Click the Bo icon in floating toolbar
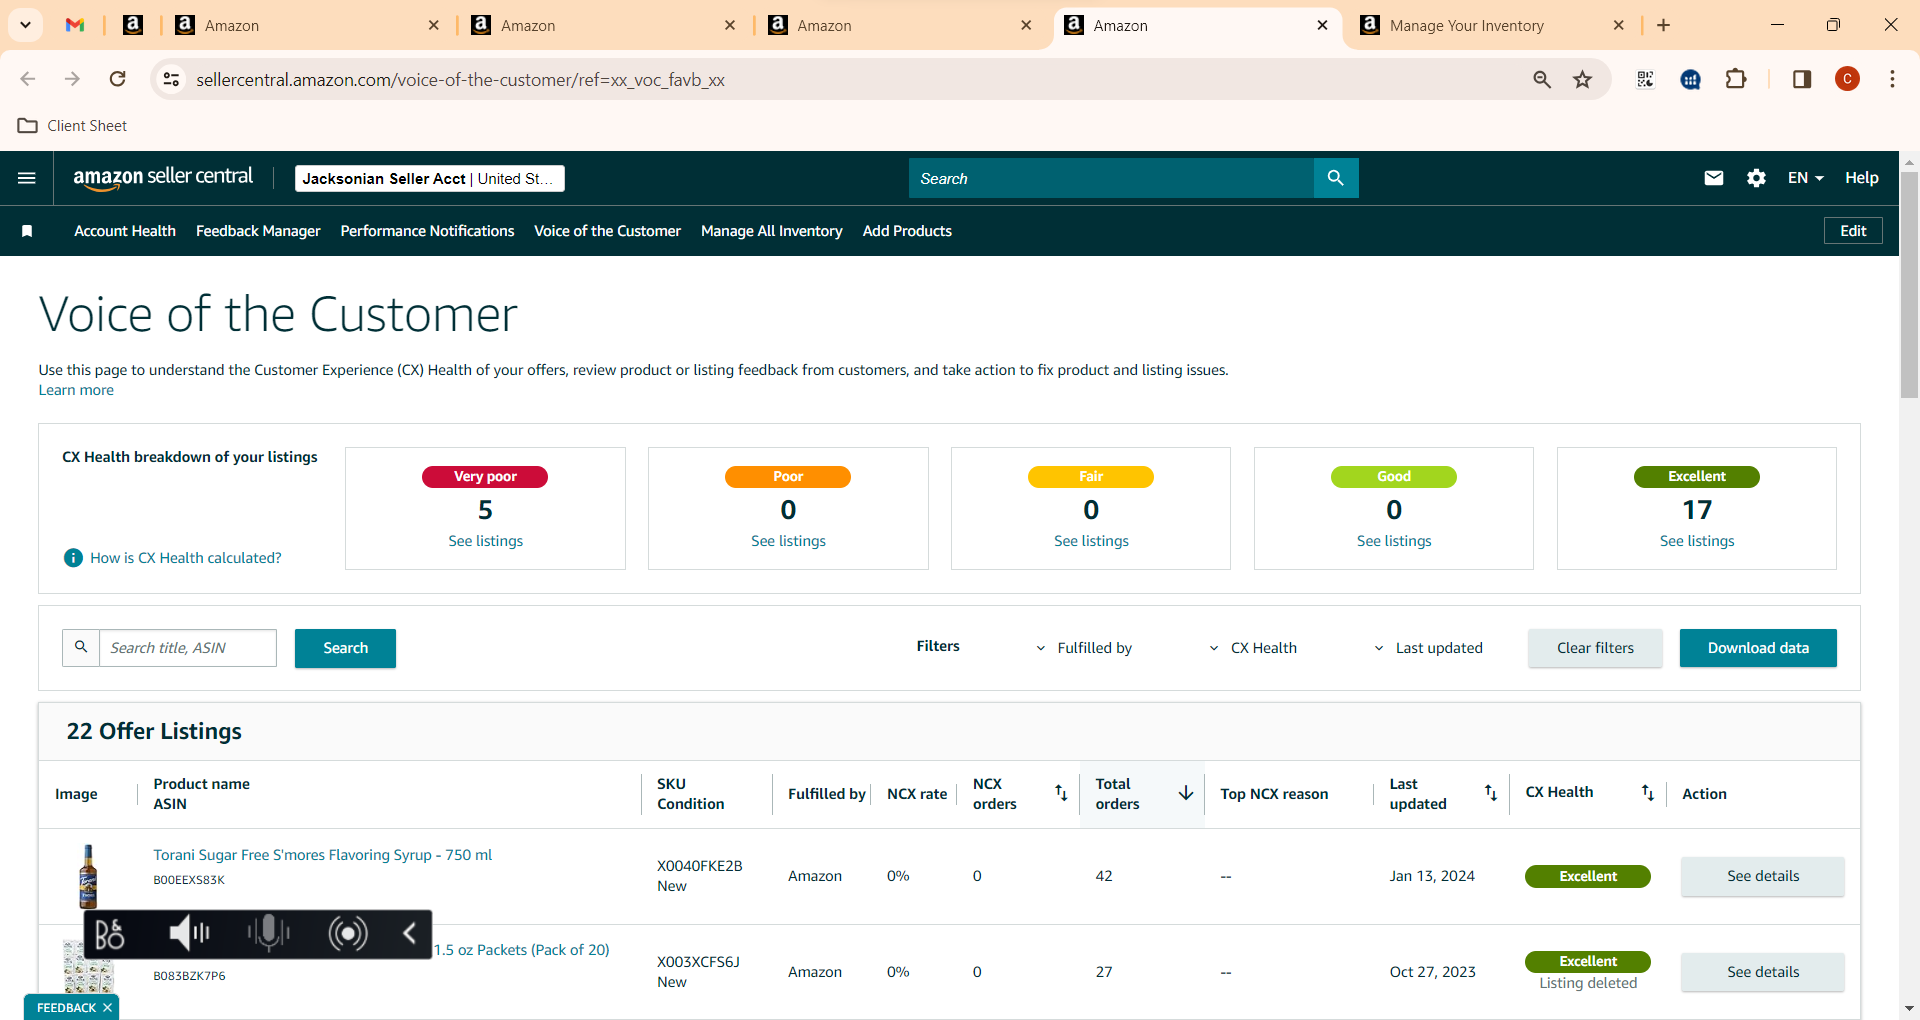 [x=109, y=934]
